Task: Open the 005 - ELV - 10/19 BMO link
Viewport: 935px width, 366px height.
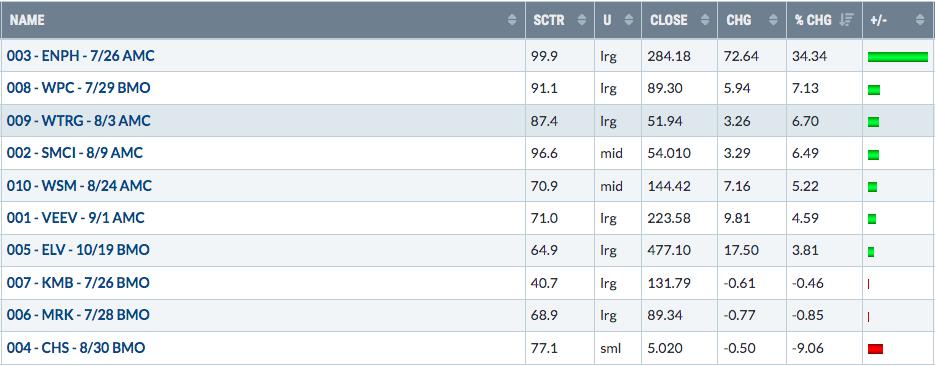Action: click(x=78, y=250)
